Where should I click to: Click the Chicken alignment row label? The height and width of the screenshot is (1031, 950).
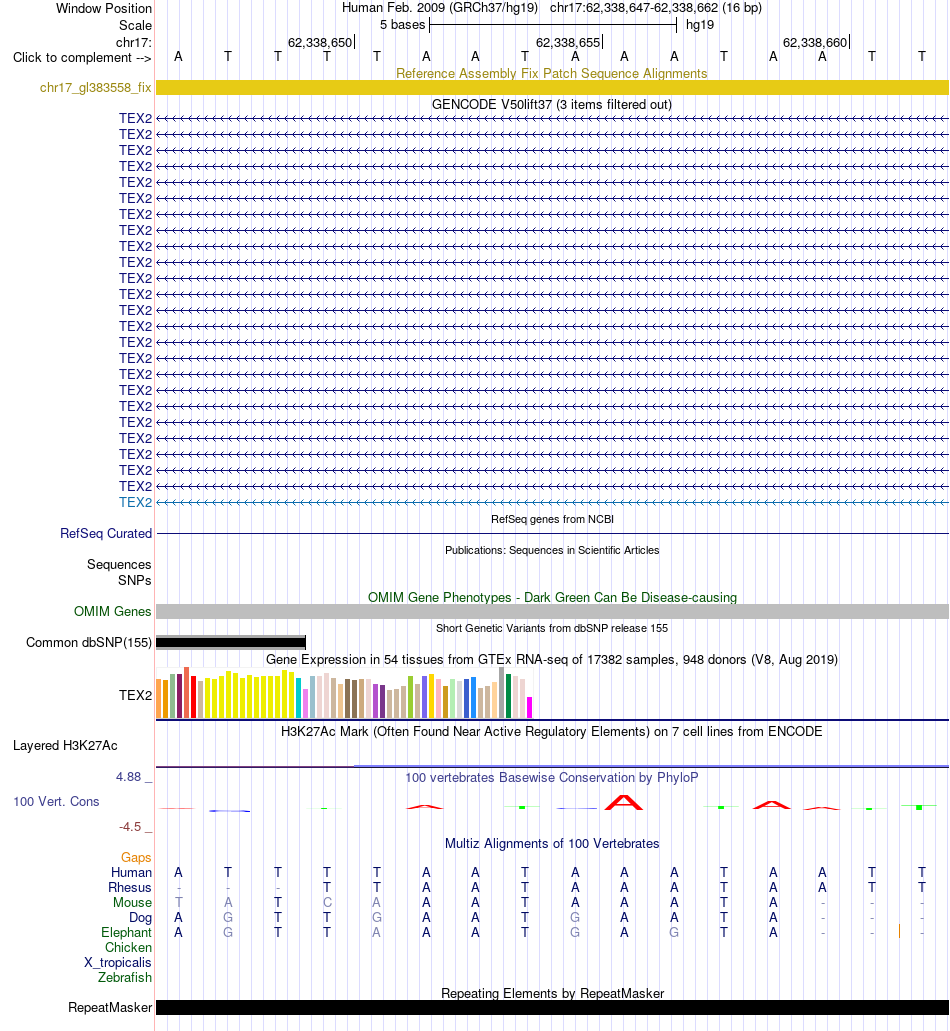click(128, 947)
